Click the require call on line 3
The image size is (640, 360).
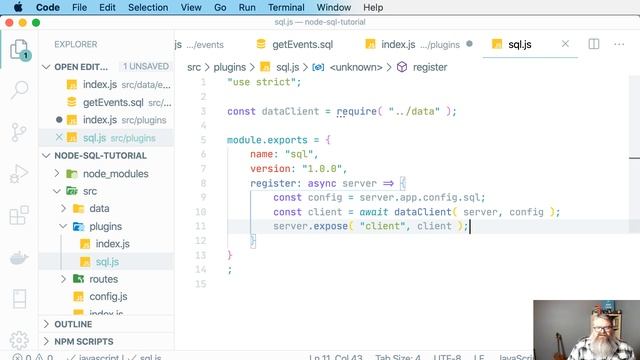coord(356,111)
